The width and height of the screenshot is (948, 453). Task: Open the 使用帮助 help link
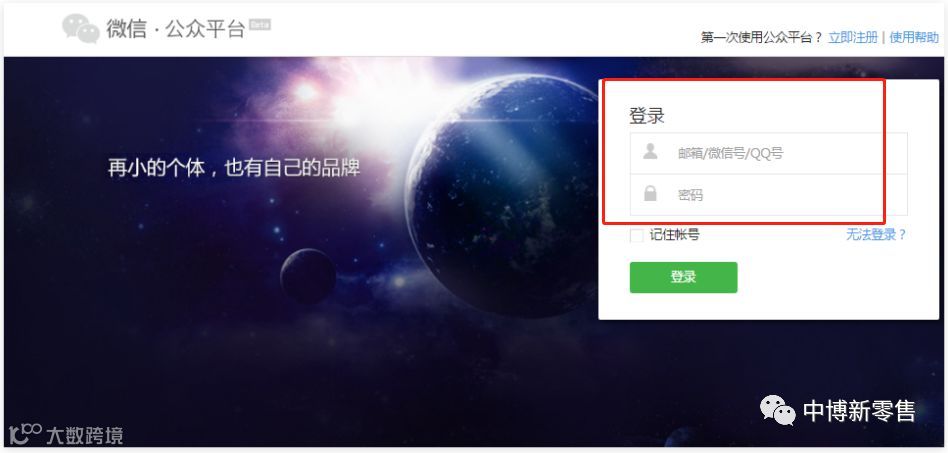pos(914,37)
